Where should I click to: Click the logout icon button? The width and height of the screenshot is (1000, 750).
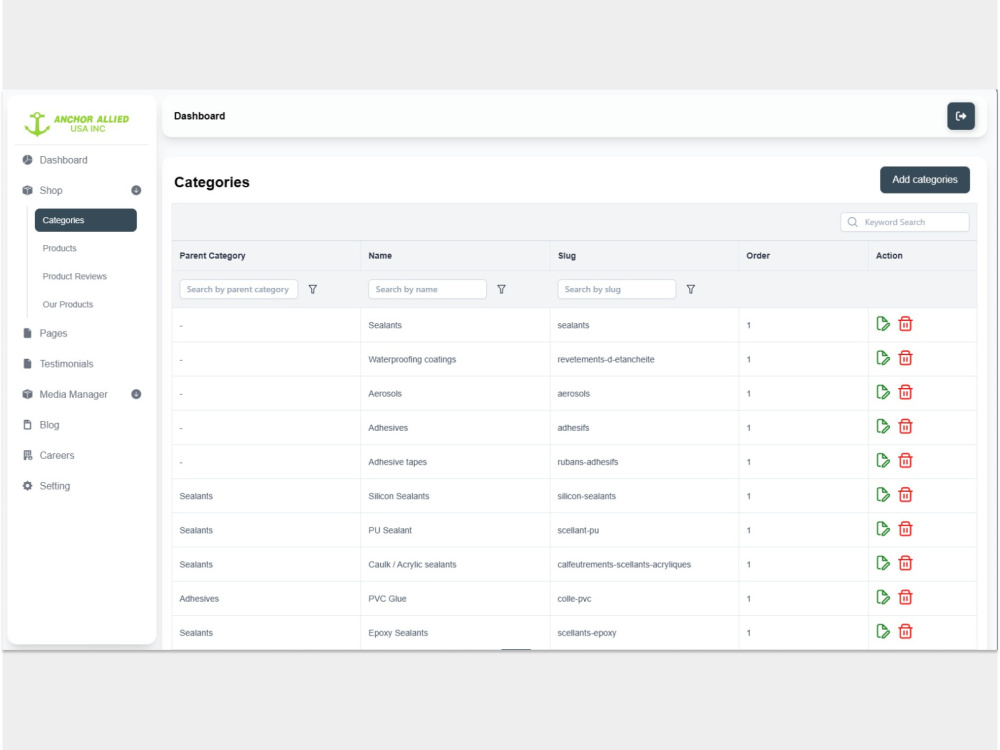point(960,116)
